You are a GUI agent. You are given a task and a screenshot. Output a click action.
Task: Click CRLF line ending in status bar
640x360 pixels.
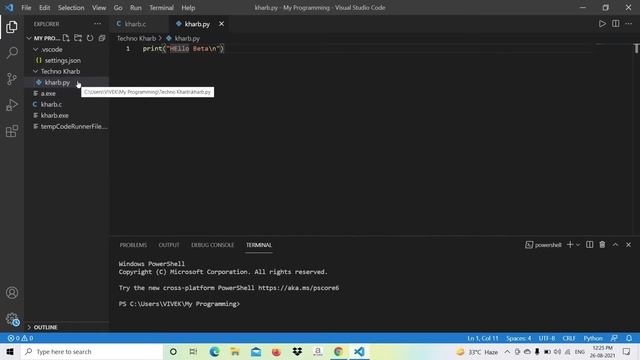[569, 338]
